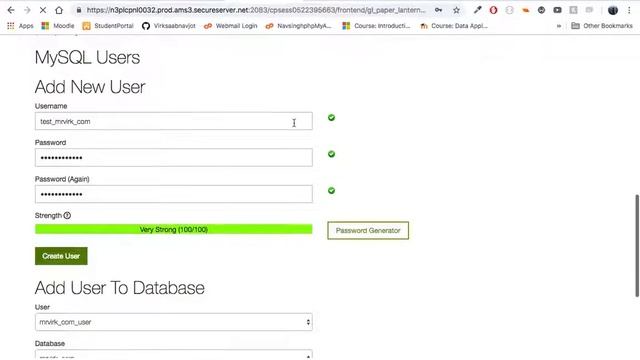Open the NavsinghphpMyA... bookmark

(298, 26)
